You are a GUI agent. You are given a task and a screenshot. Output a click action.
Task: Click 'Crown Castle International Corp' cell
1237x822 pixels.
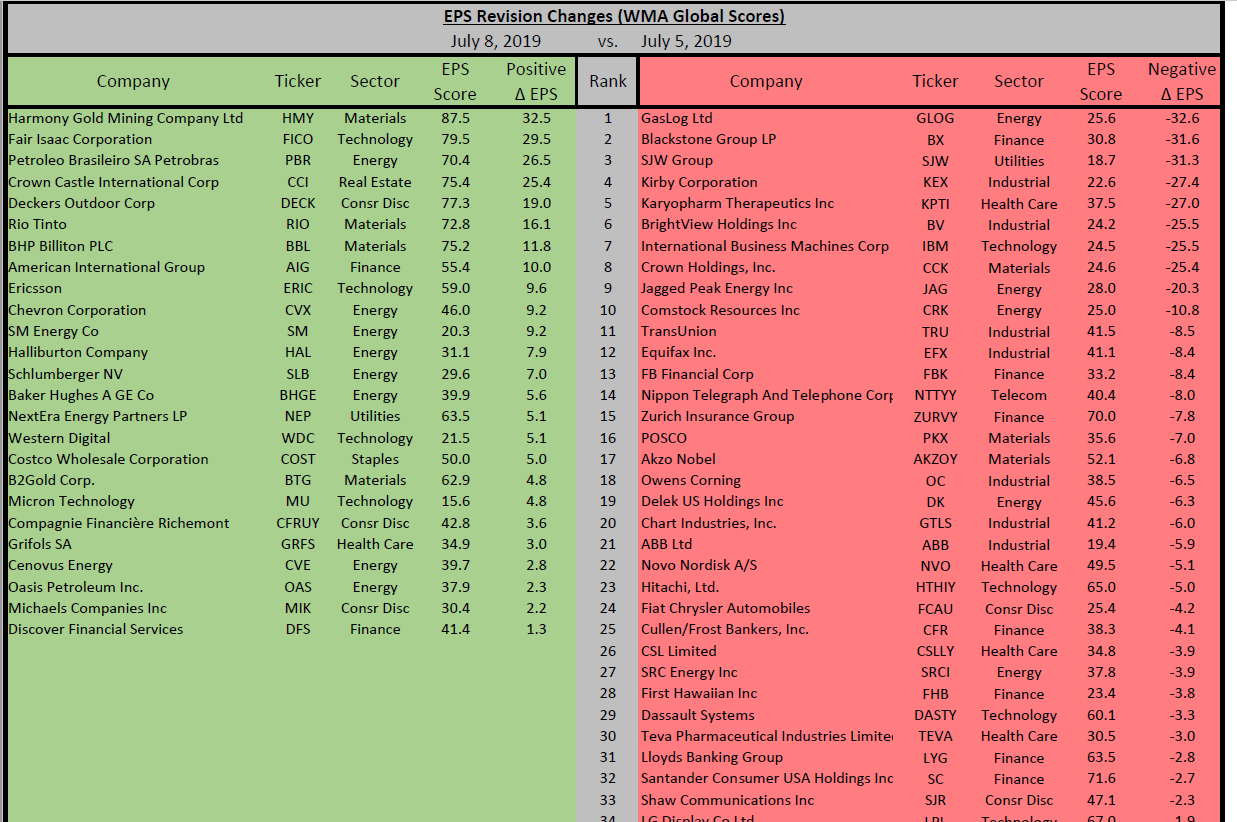tap(113, 182)
